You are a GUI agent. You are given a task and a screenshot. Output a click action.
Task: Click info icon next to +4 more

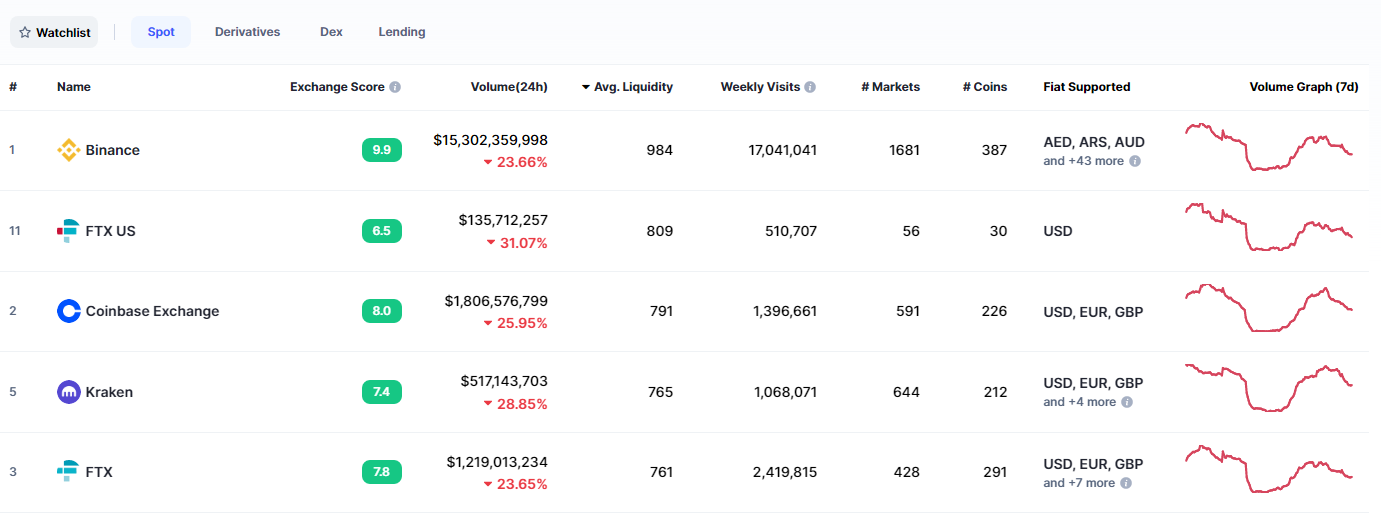[x=1127, y=402]
